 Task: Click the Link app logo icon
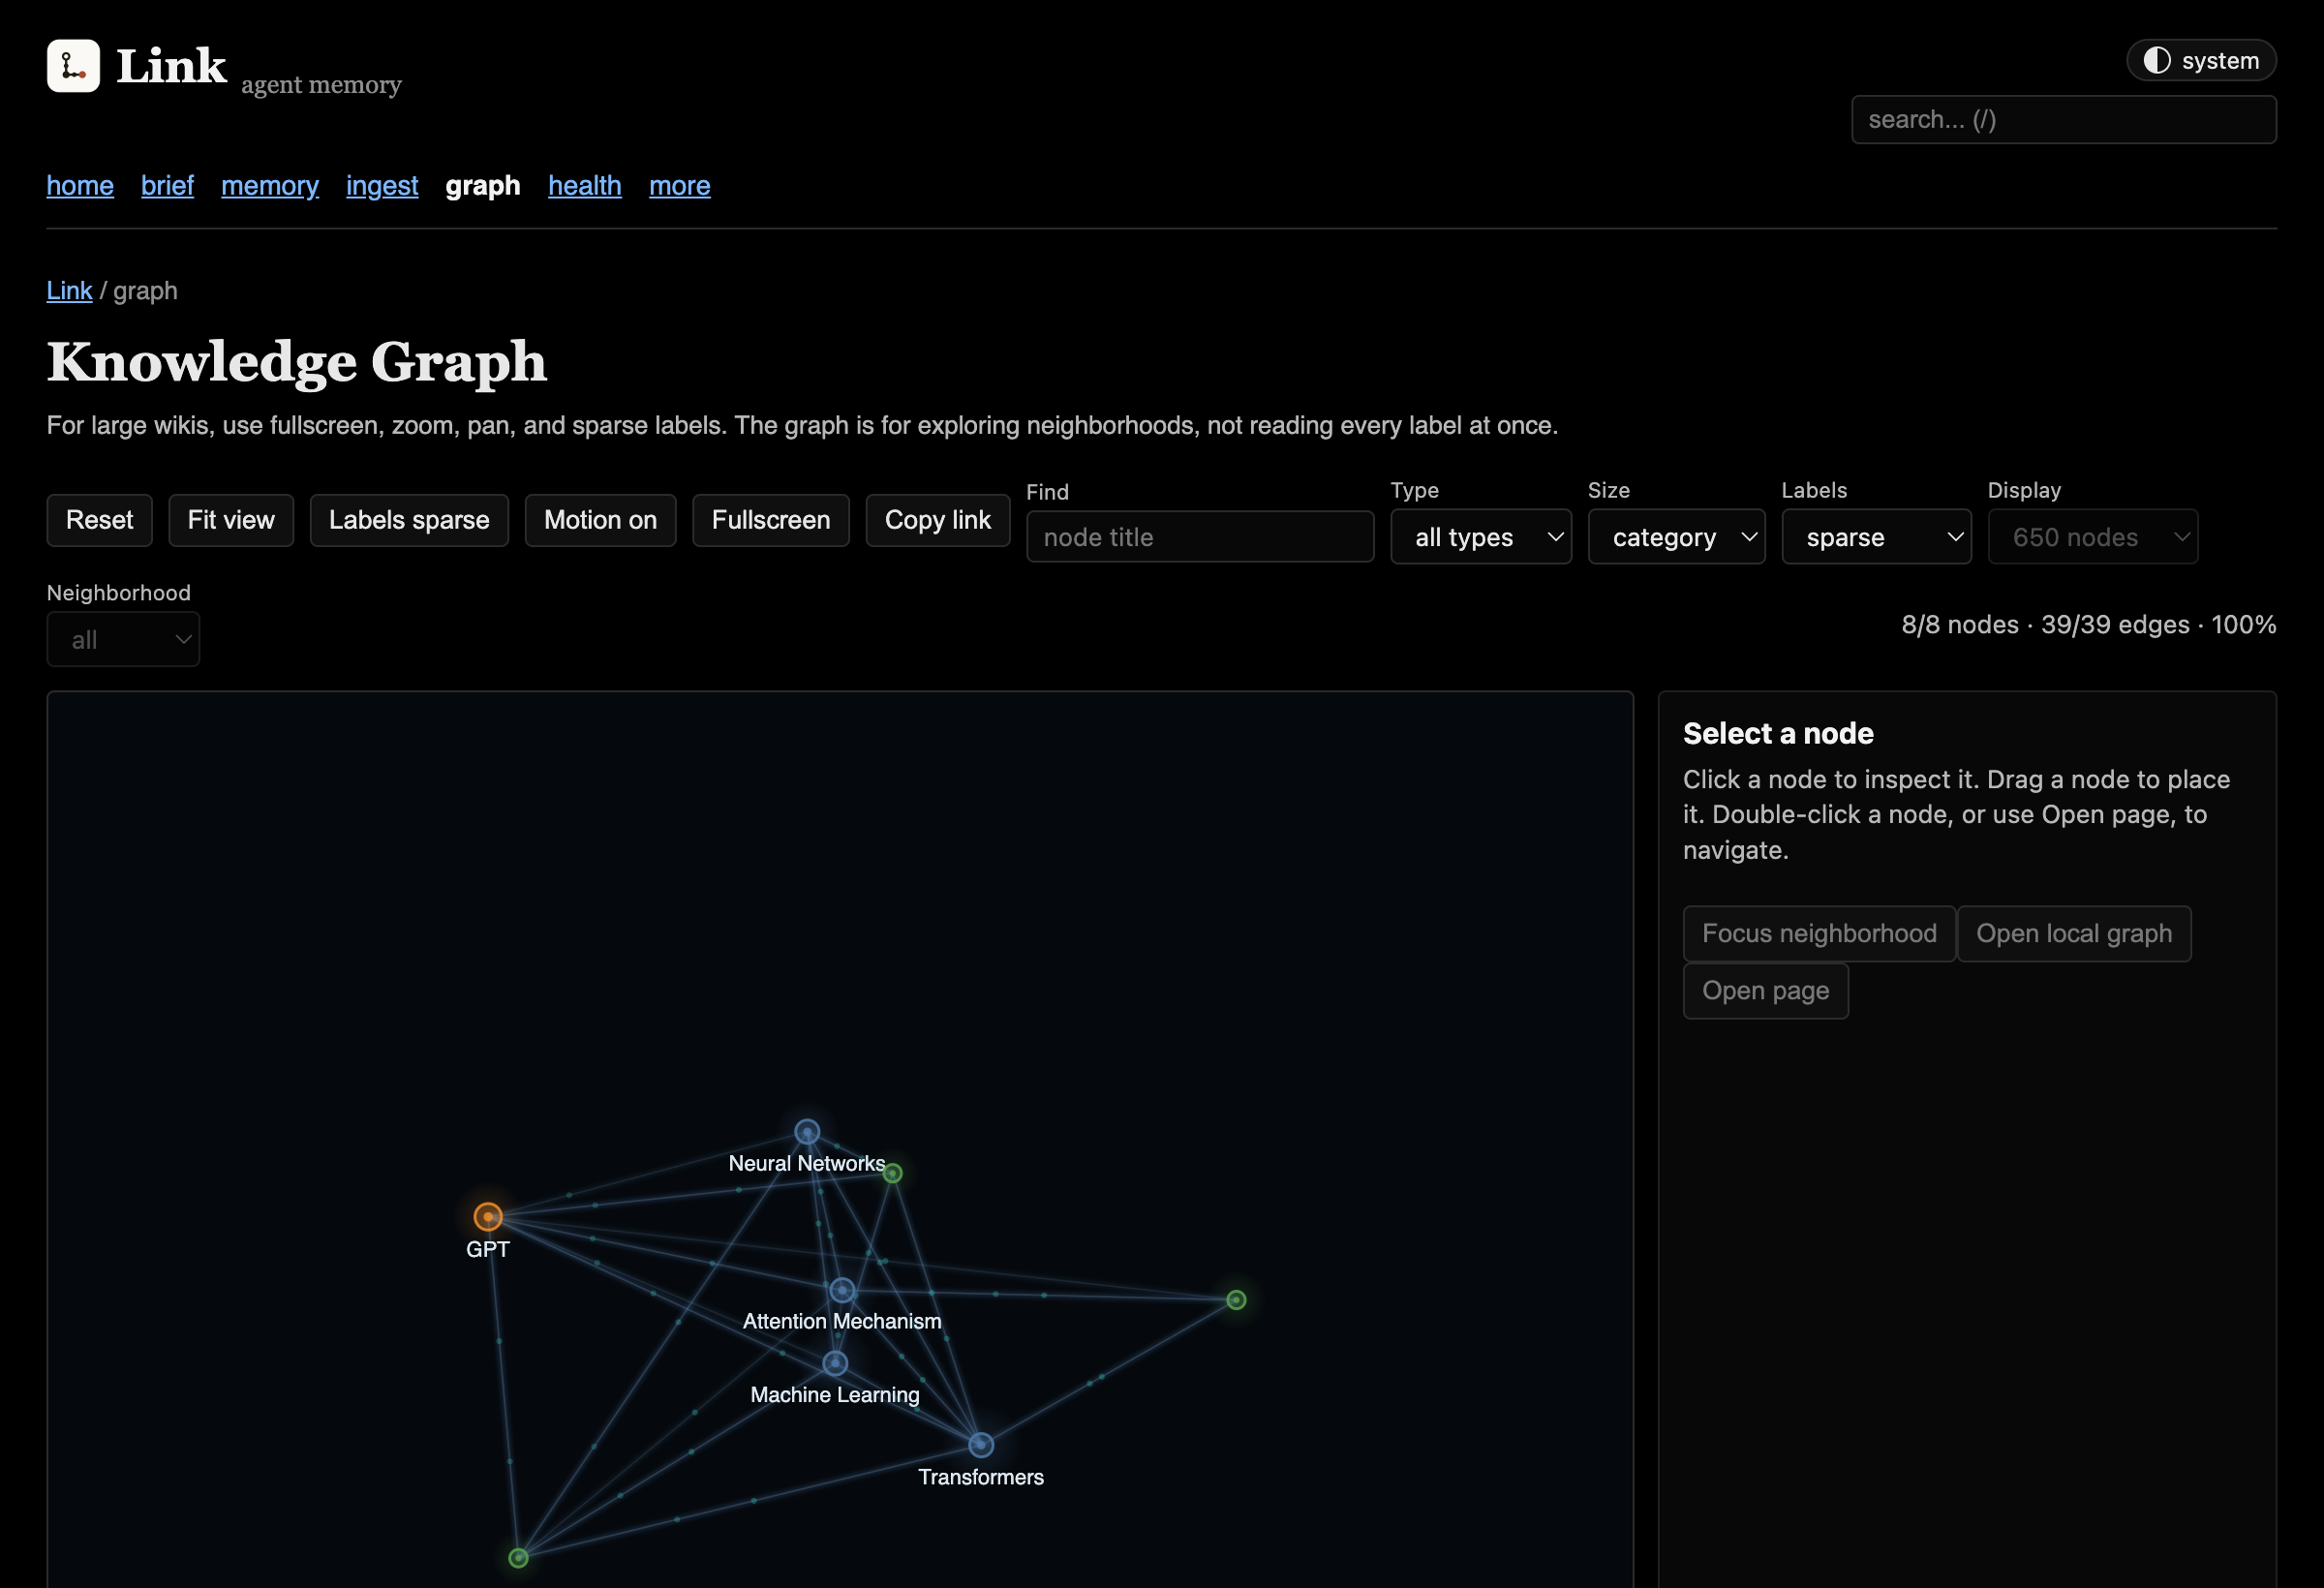pyautogui.click(x=73, y=66)
